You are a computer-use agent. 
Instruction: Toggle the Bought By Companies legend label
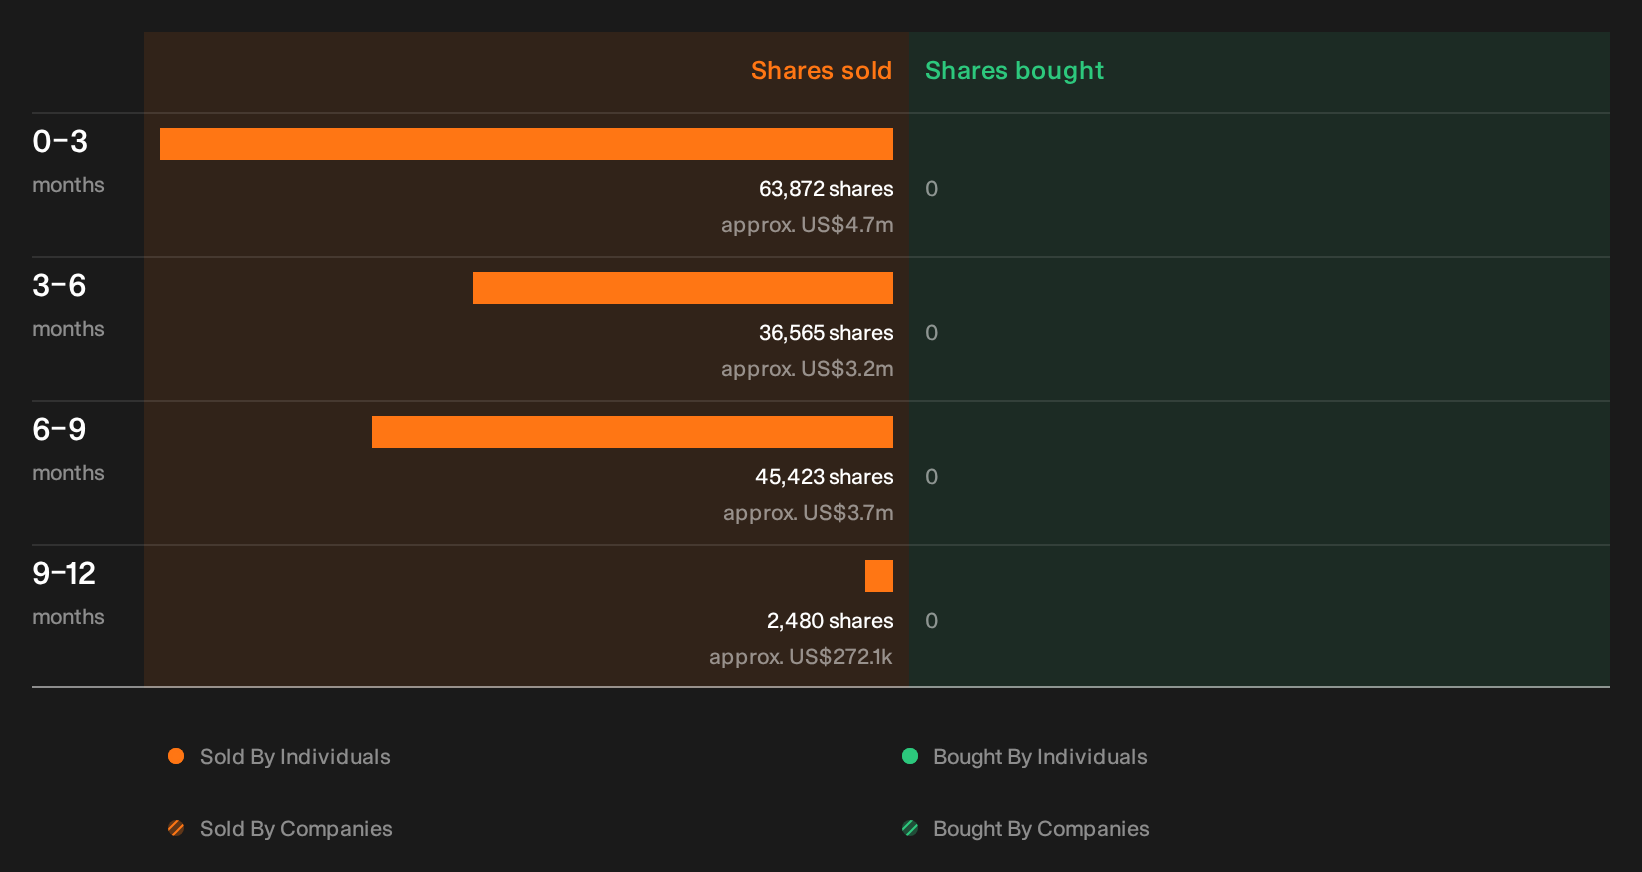[x=1041, y=829]
